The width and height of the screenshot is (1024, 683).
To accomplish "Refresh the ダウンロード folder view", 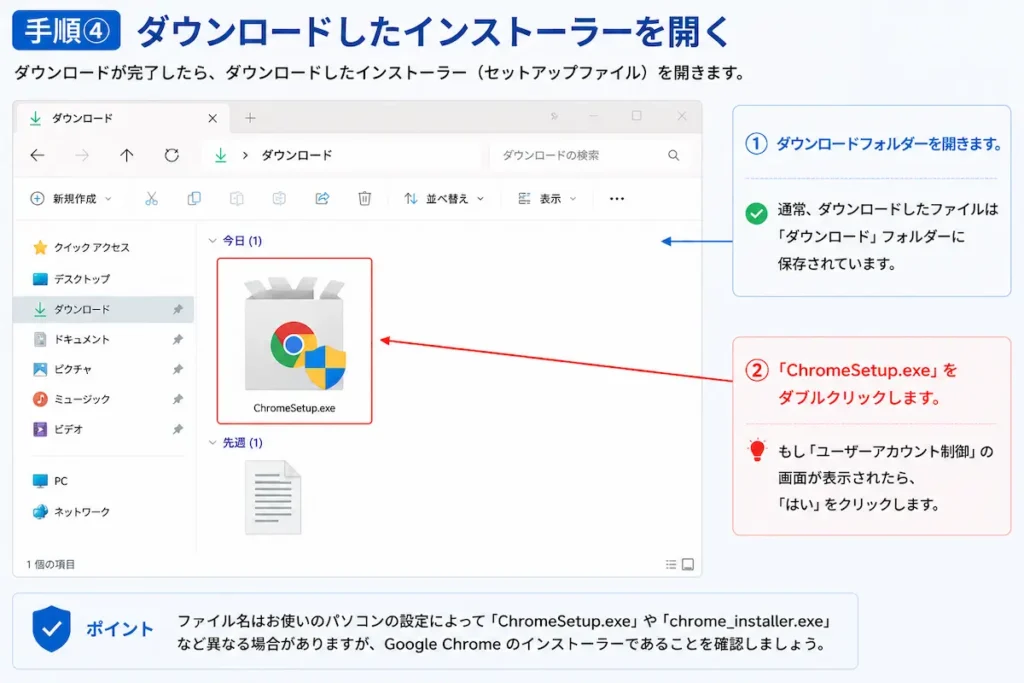I will 172,155.
